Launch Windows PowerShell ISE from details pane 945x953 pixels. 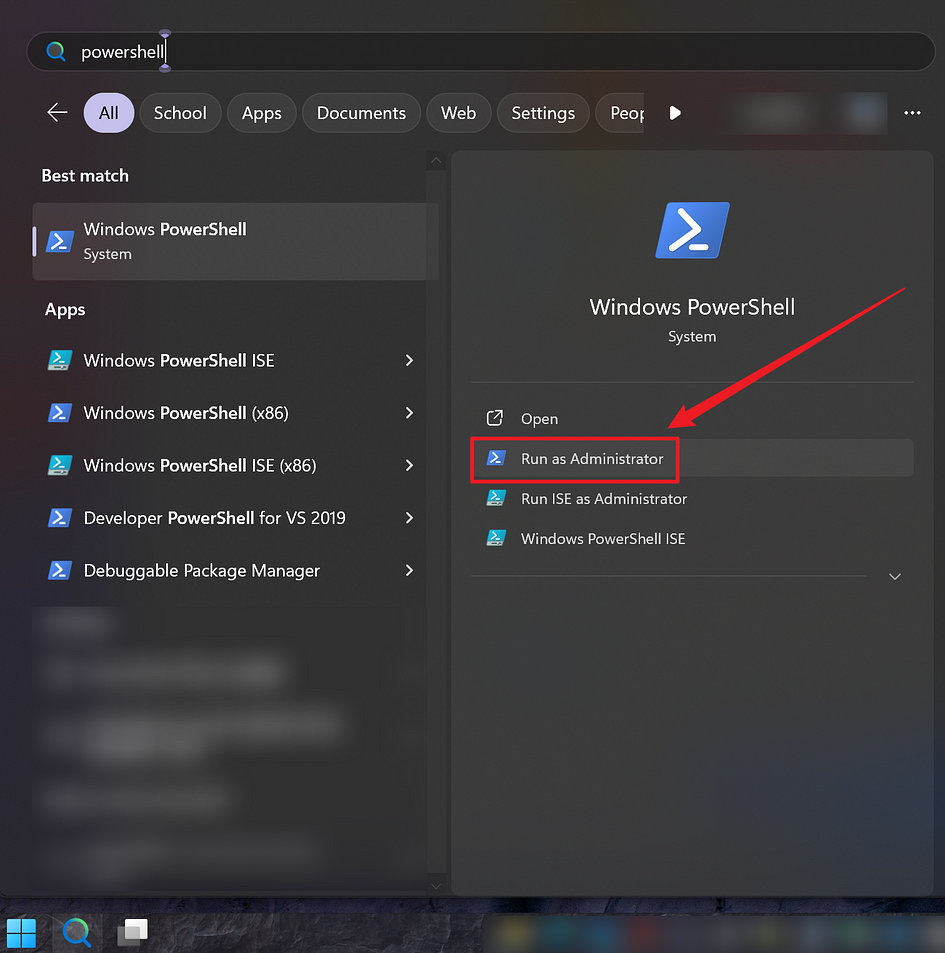click(692, 538)
